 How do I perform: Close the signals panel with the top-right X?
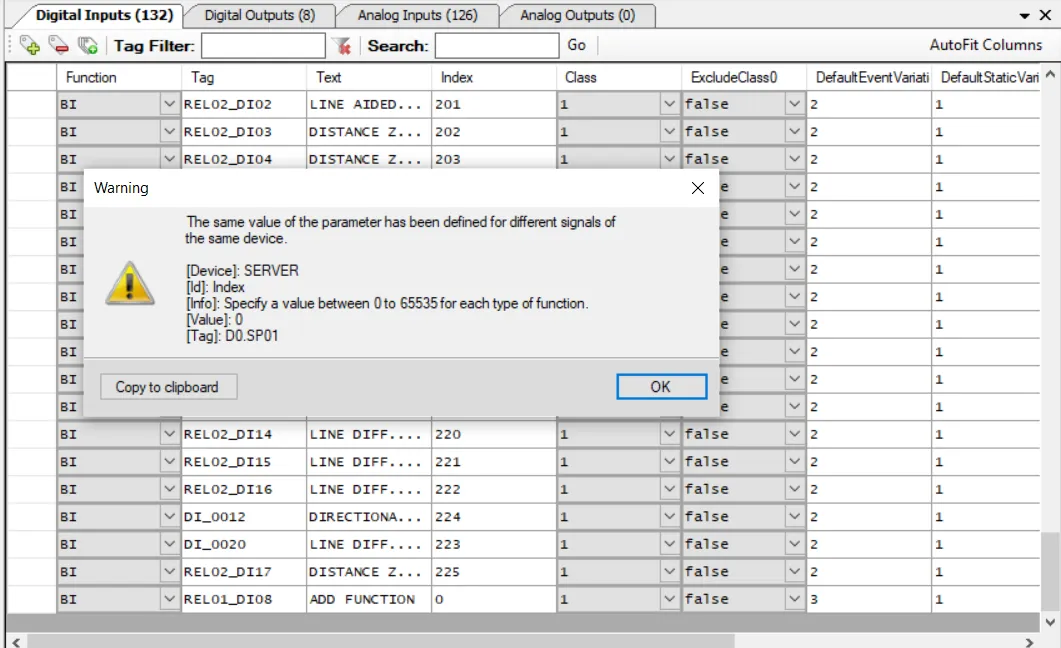[1045, 15]
